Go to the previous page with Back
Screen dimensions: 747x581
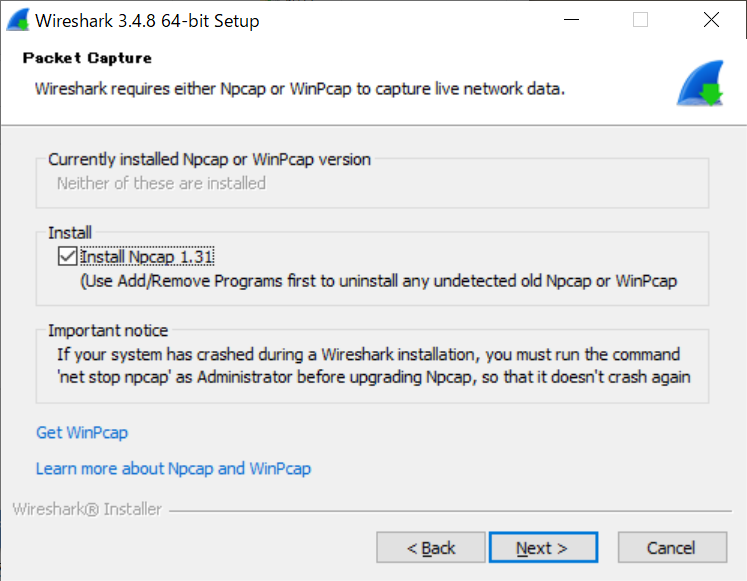click(x=431, y=548)
